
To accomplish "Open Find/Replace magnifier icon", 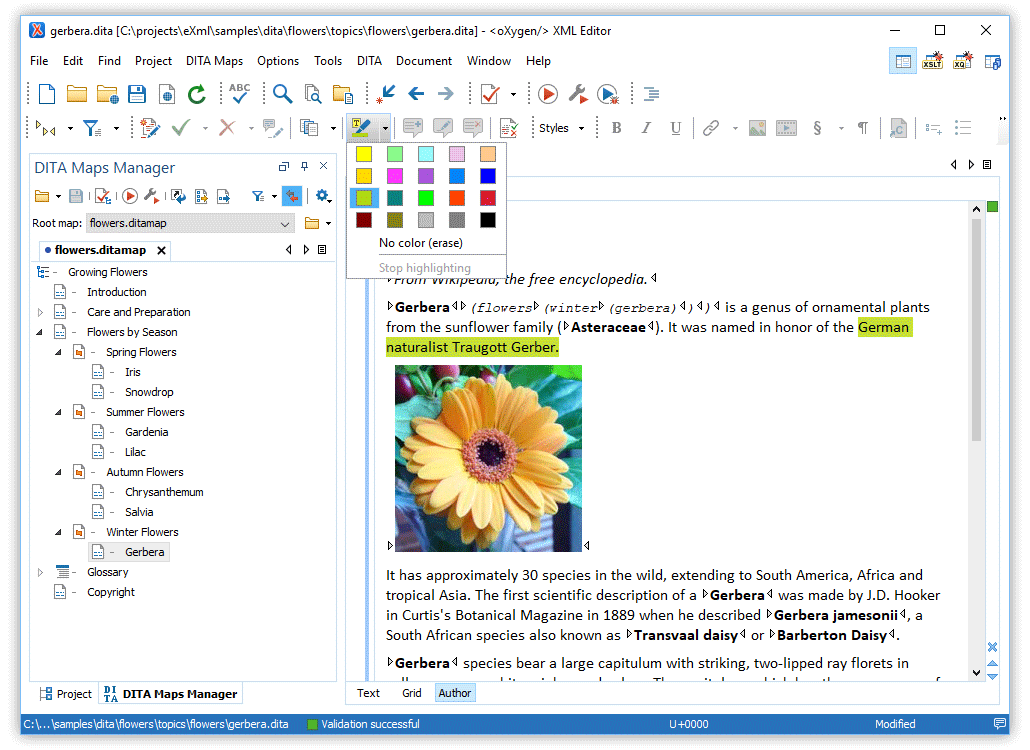I will click(x=282, y=94).
